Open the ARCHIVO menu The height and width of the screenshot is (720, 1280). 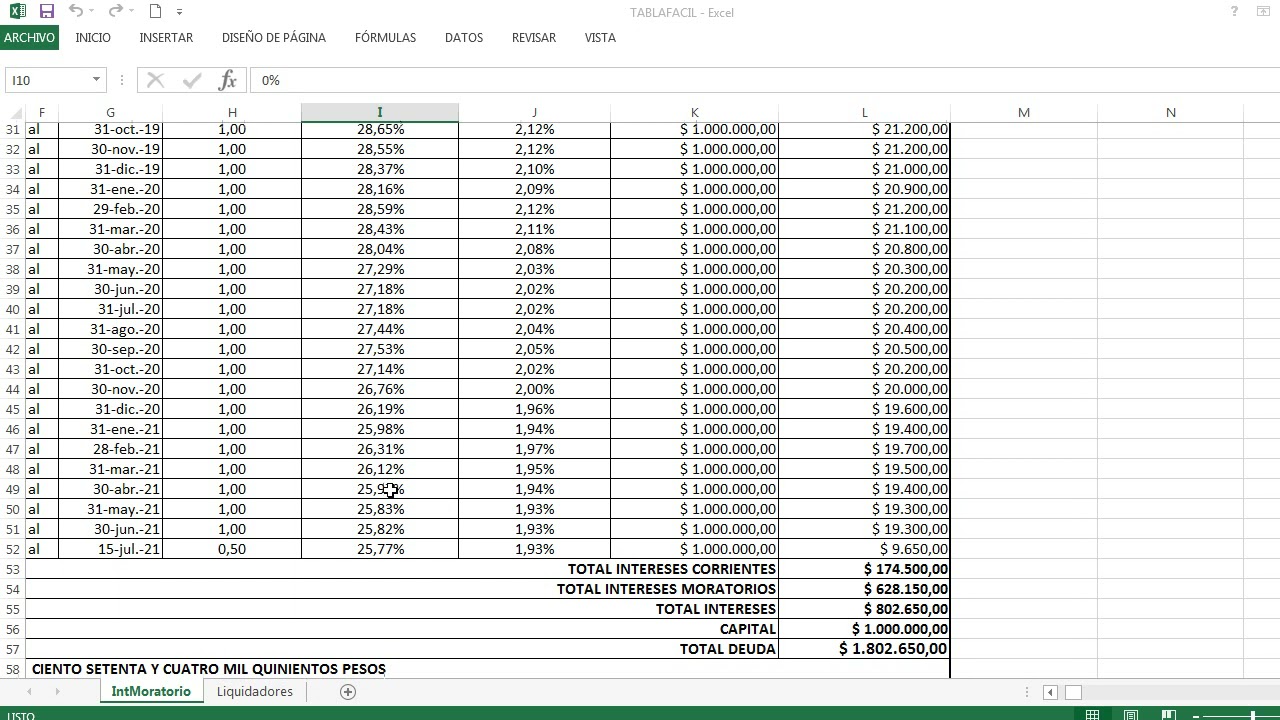[29, 37]
